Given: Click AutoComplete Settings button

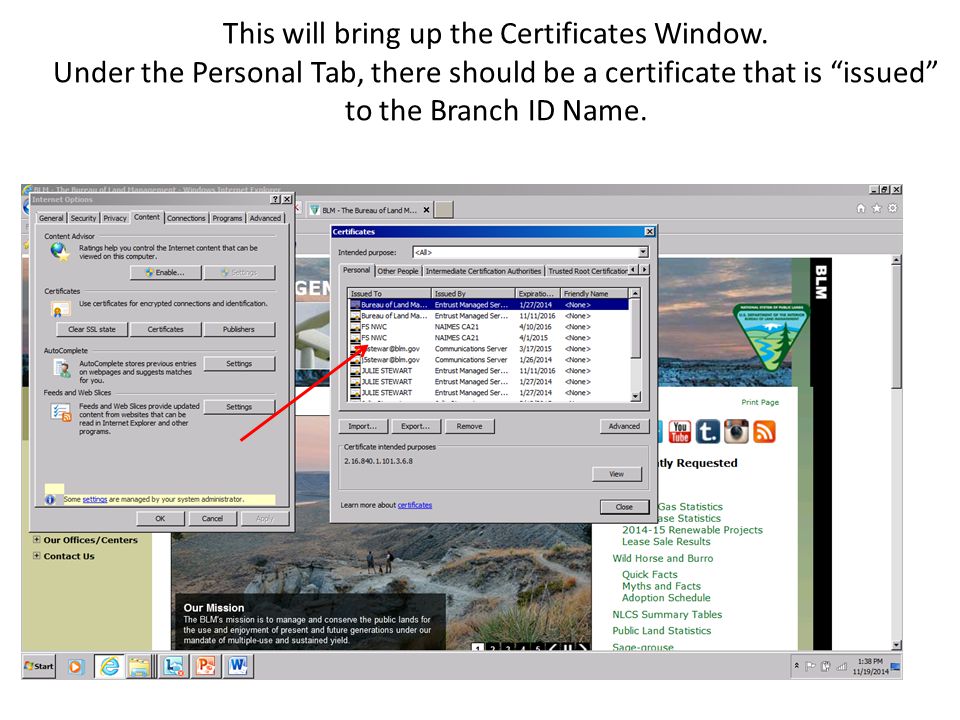Looking at the screenshot, I should tap(239, 364).
